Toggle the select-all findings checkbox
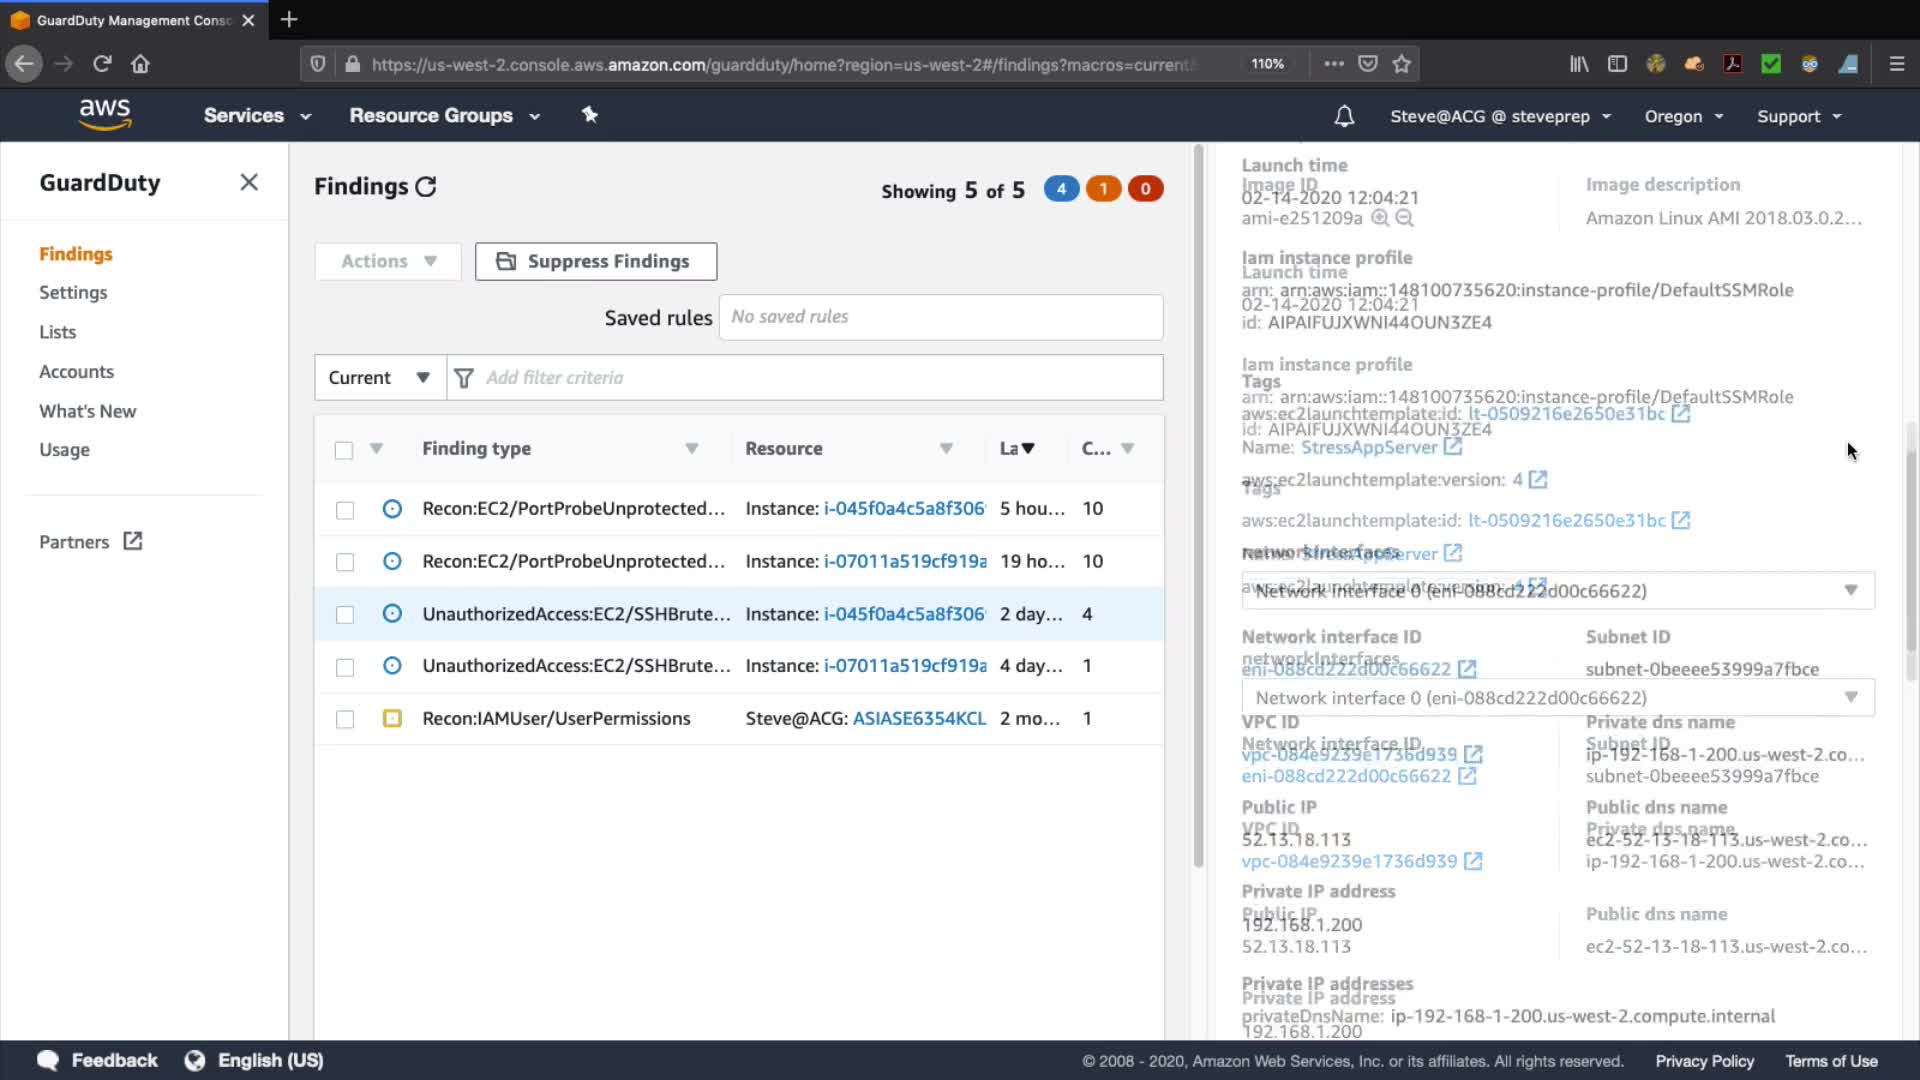The width and height of the screenshot is (1920, 1080). [x=344, y=450]
